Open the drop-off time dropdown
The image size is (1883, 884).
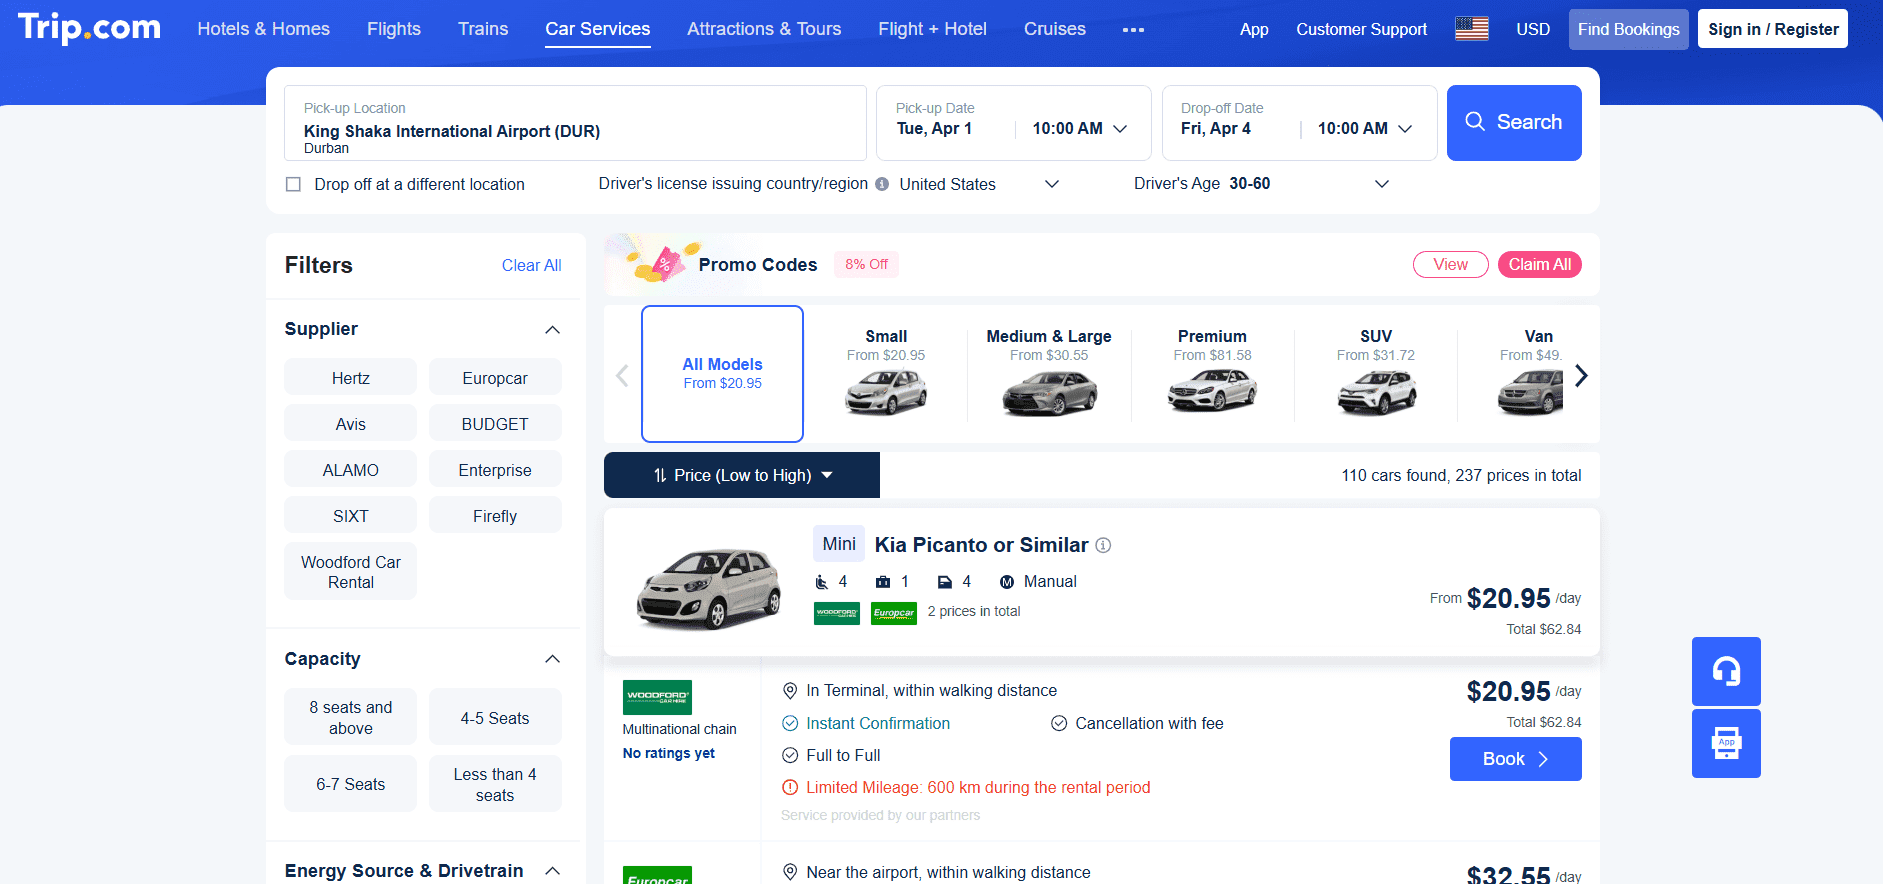1365,128
